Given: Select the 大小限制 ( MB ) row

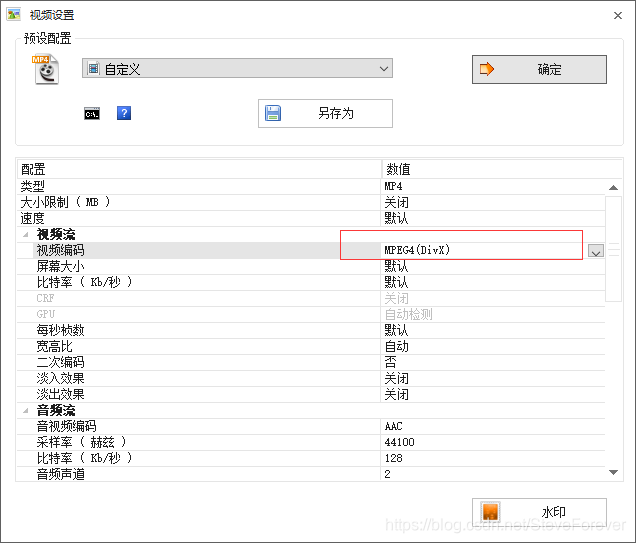Looking at the screenshot, I should tap(311, 202).
